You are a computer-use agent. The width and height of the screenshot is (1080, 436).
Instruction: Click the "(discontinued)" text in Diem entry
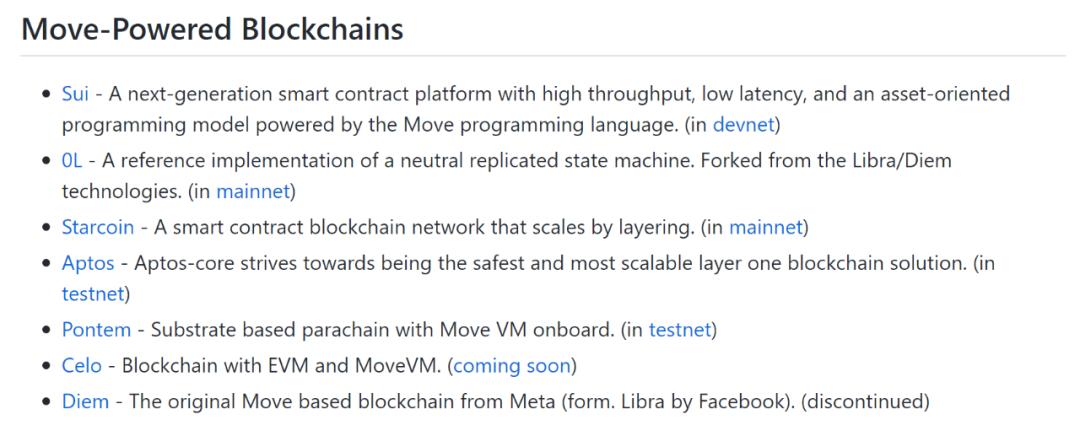pyautogui.click(x=865, y=401)
